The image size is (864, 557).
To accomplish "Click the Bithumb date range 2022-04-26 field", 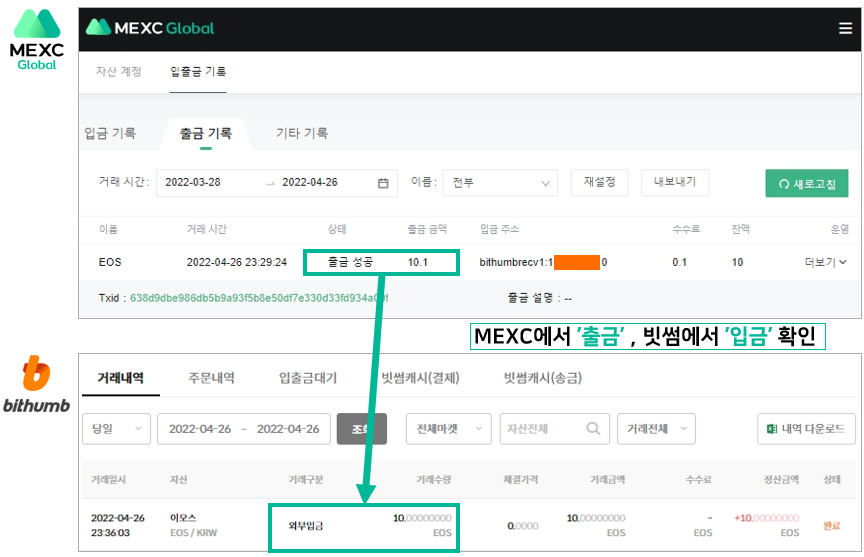I will 244,429.
